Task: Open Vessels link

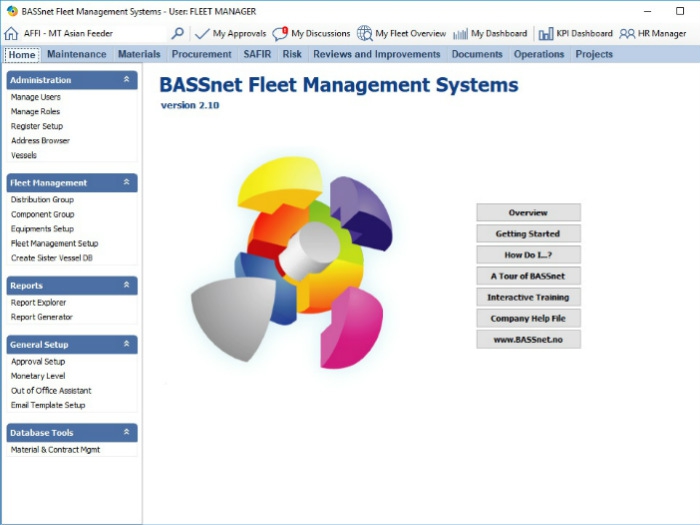Action: [x=24, y=155]
